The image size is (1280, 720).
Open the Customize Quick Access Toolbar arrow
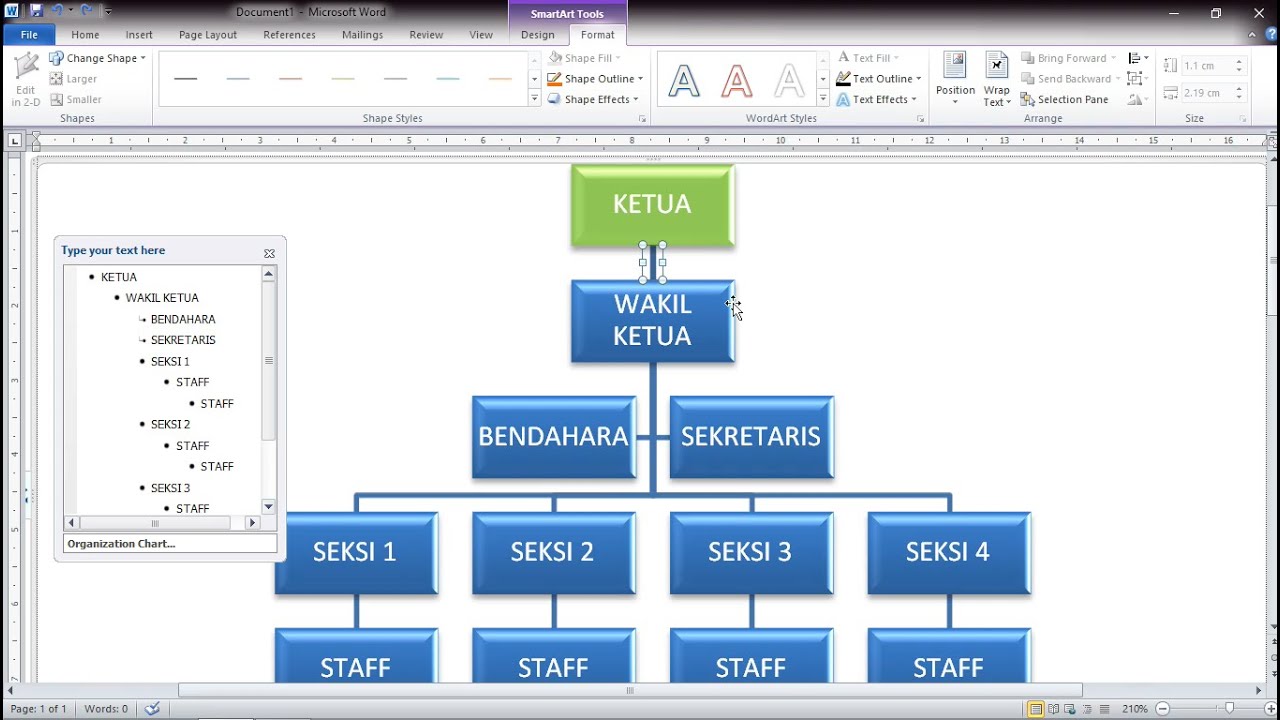click(108, 12)
